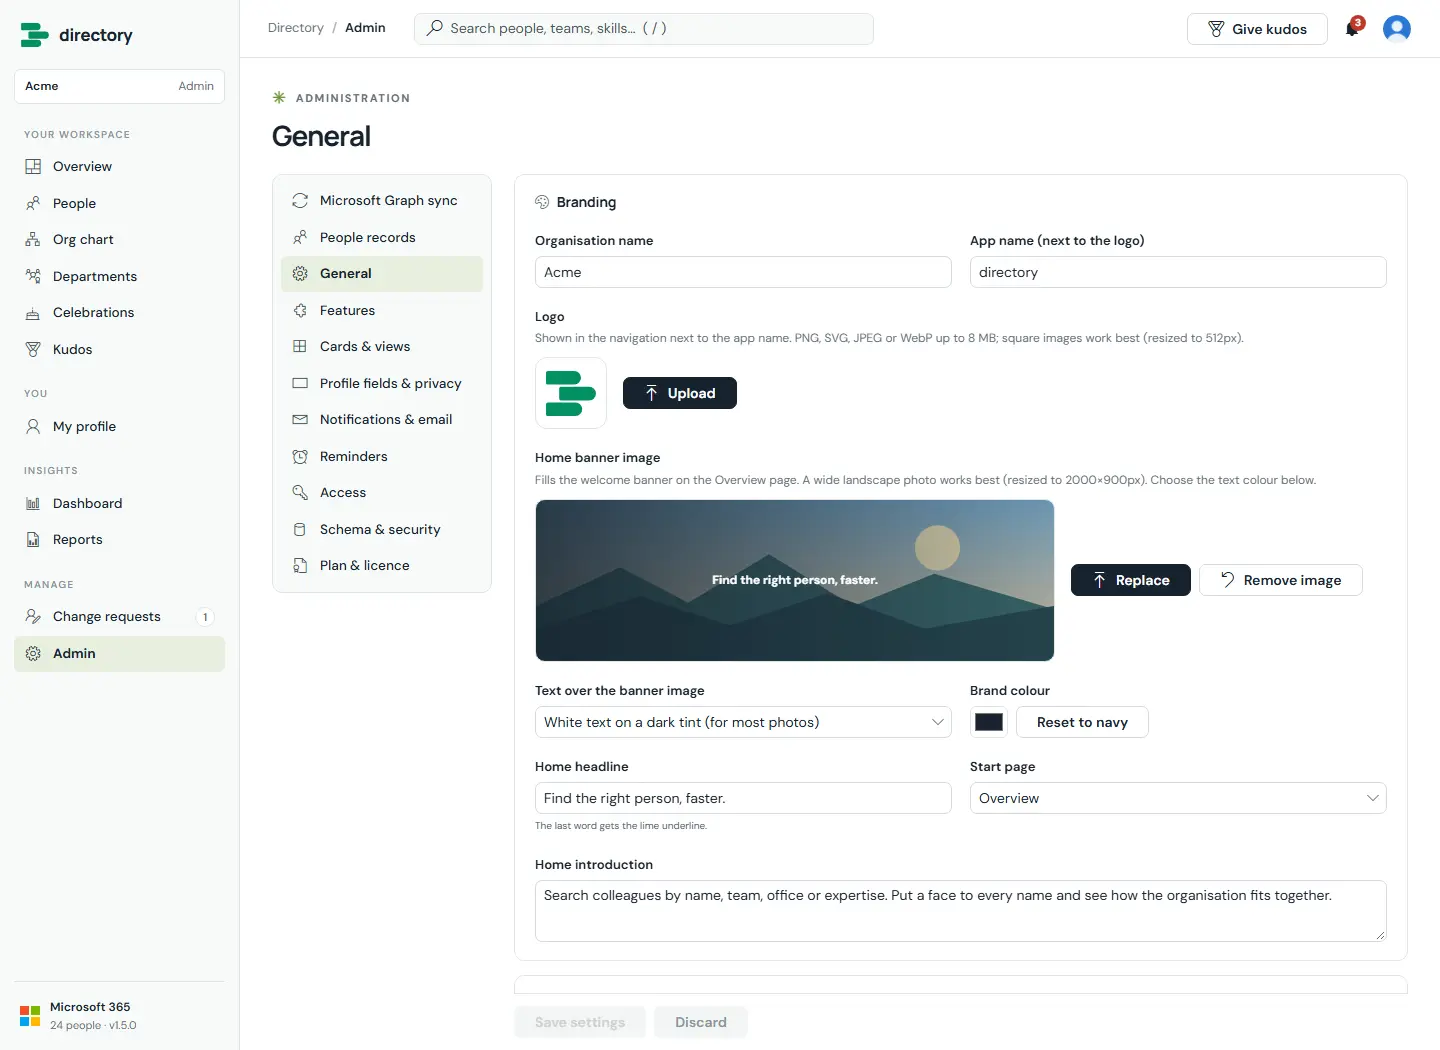1440x1050 pixels.
Task: Click the Upload logo button
Action: coord(680,393)
